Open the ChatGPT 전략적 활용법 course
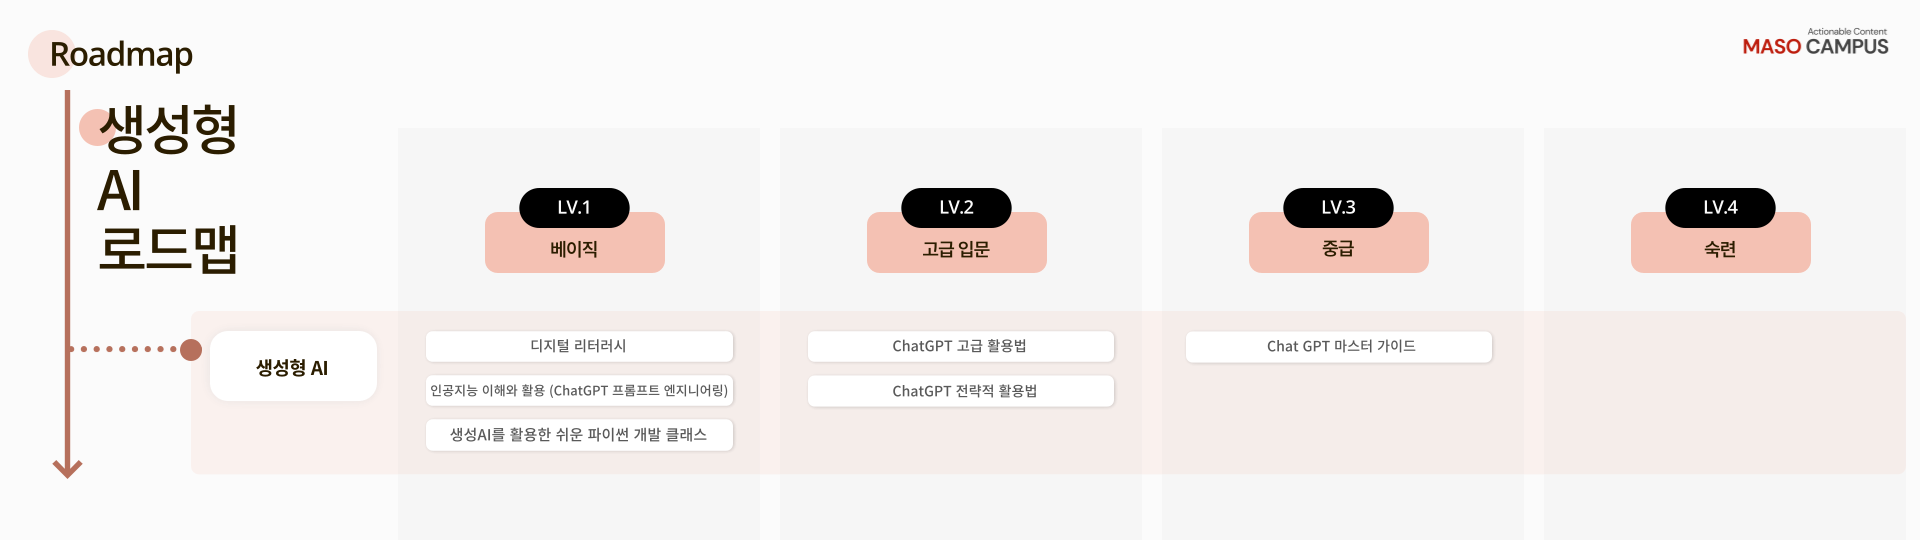The image size is (1920, 540). click(x=960, y=391)
